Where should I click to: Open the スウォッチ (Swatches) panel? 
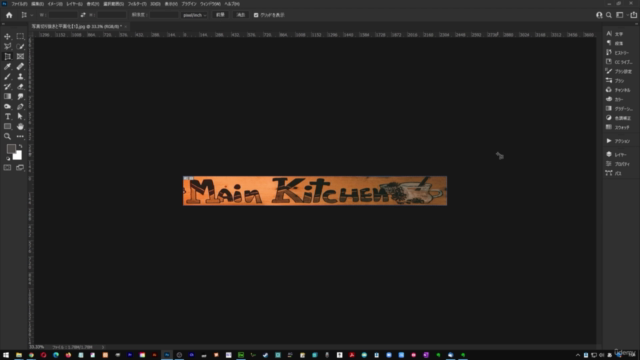pyautogui.click(x=619, y=127)
